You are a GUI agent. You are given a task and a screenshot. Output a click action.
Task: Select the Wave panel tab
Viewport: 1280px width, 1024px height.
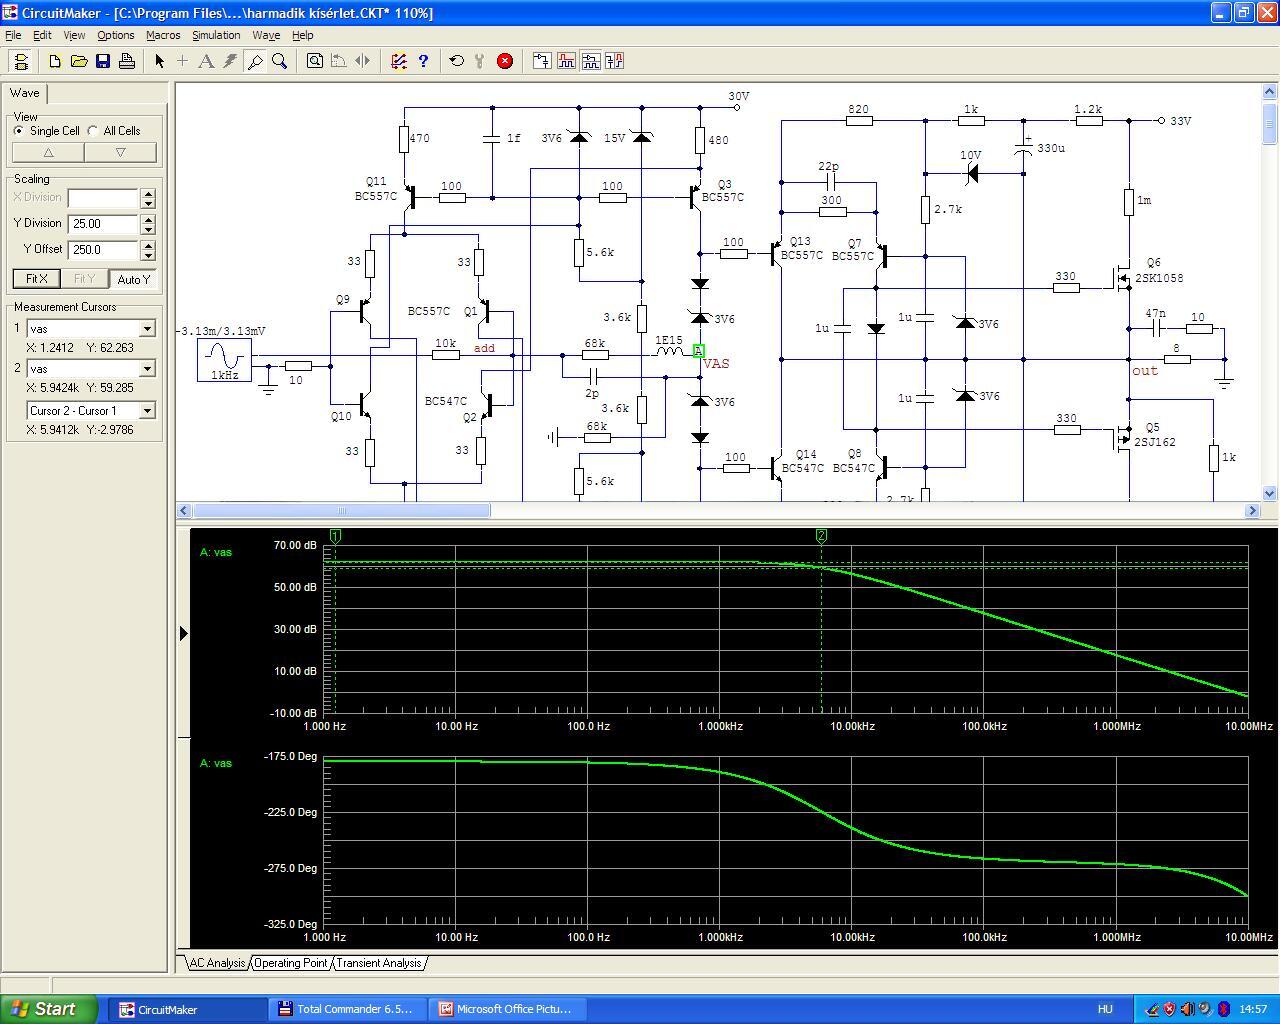(25, 93)
